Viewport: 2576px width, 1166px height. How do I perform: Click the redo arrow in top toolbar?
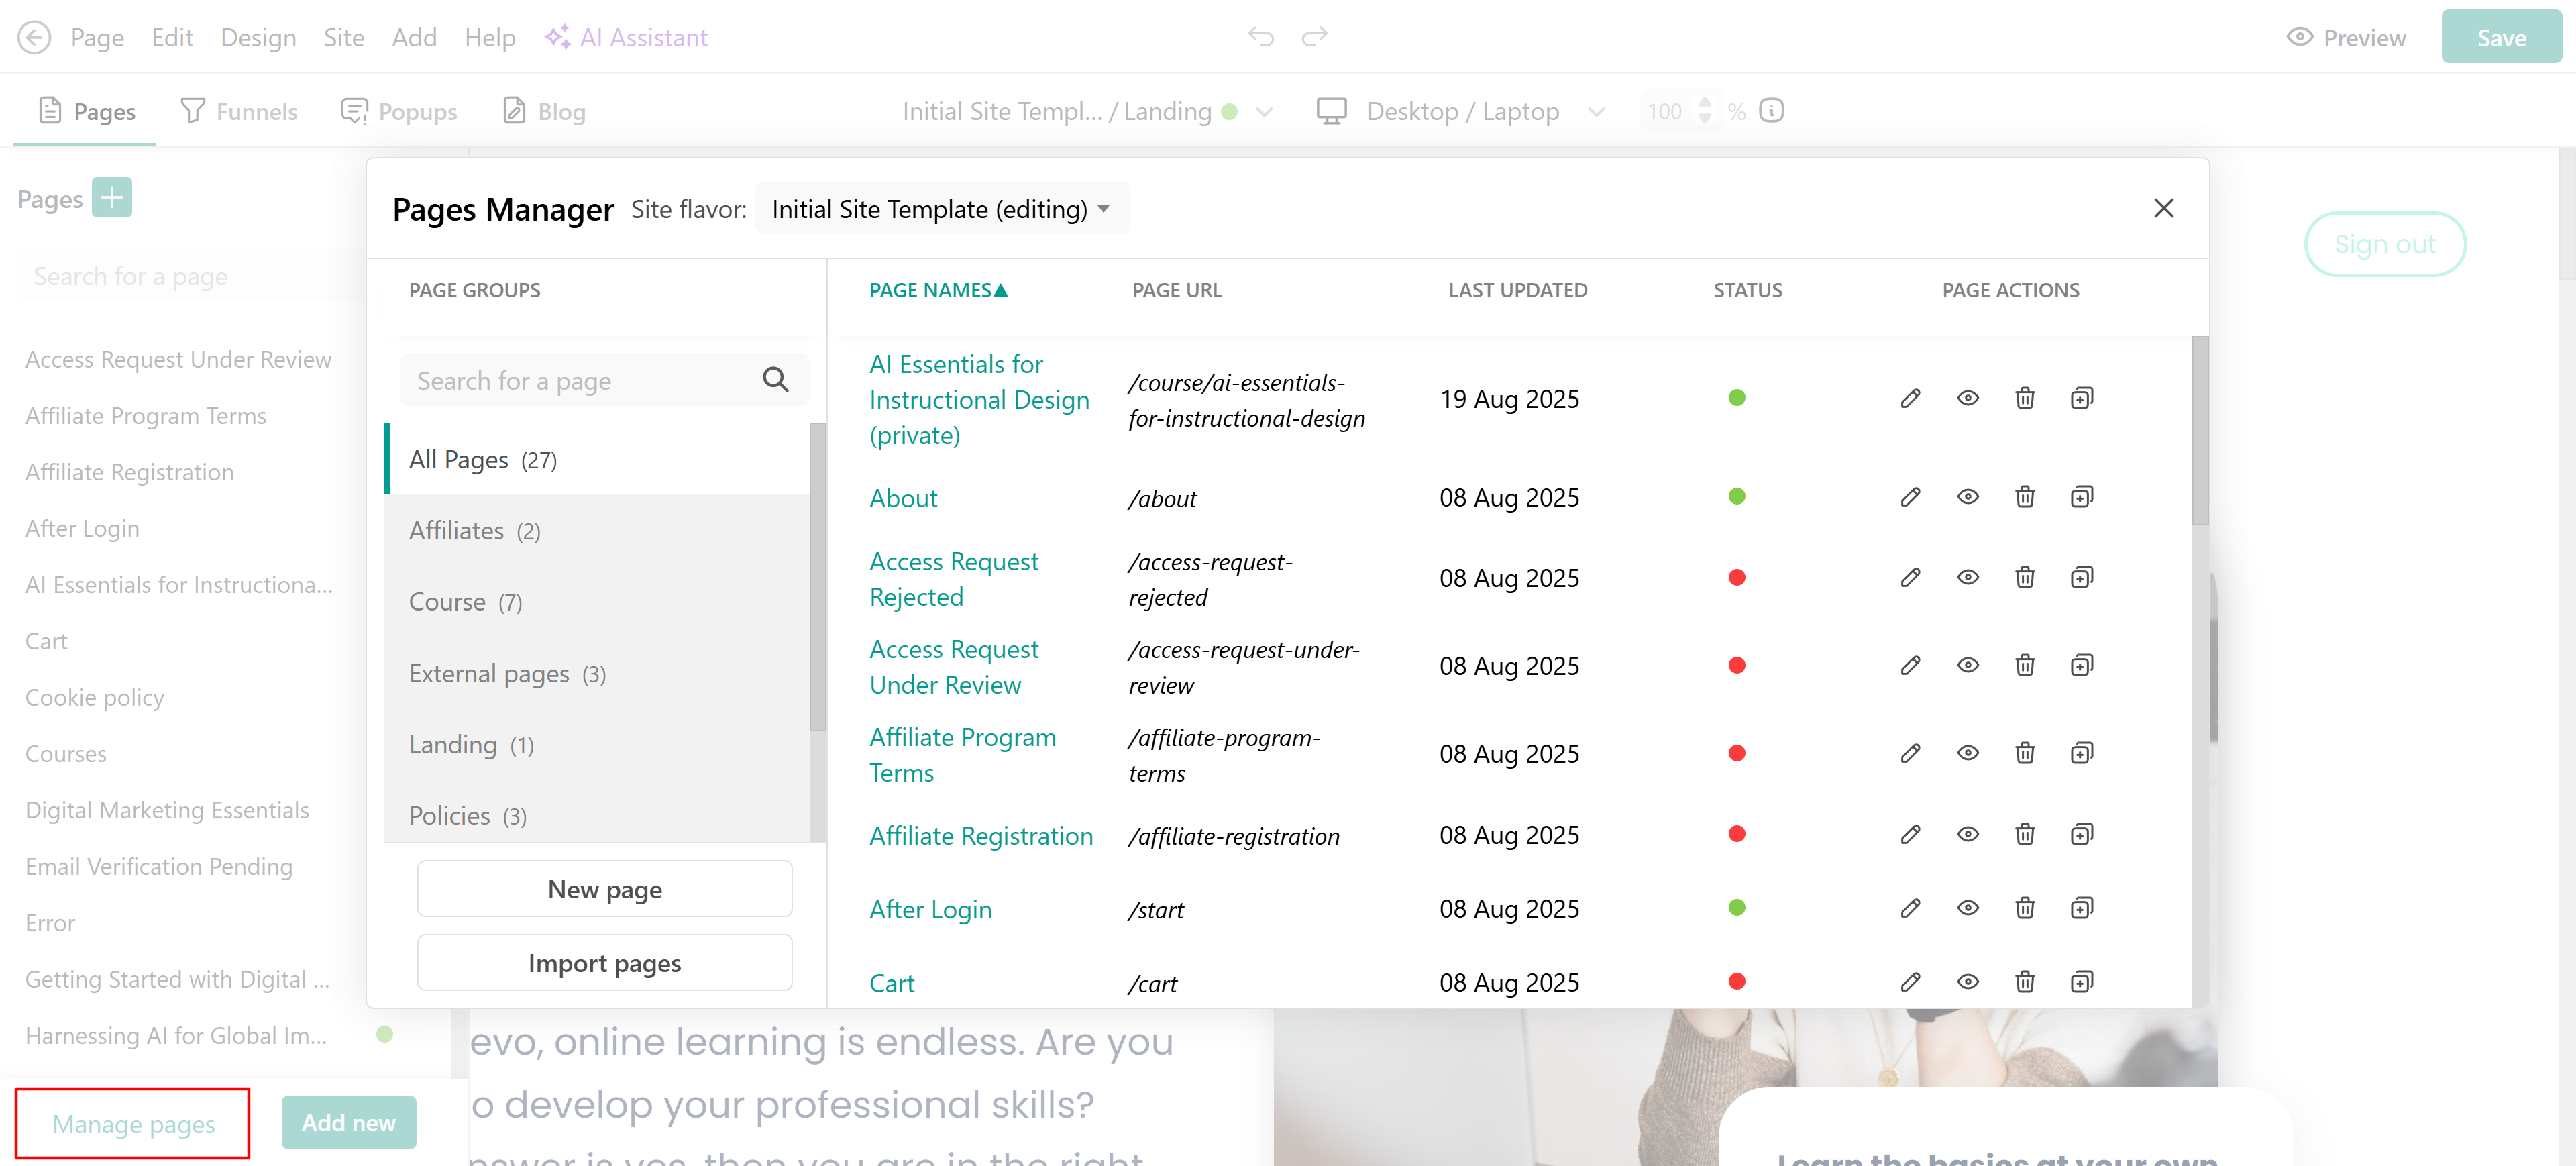1314,37
